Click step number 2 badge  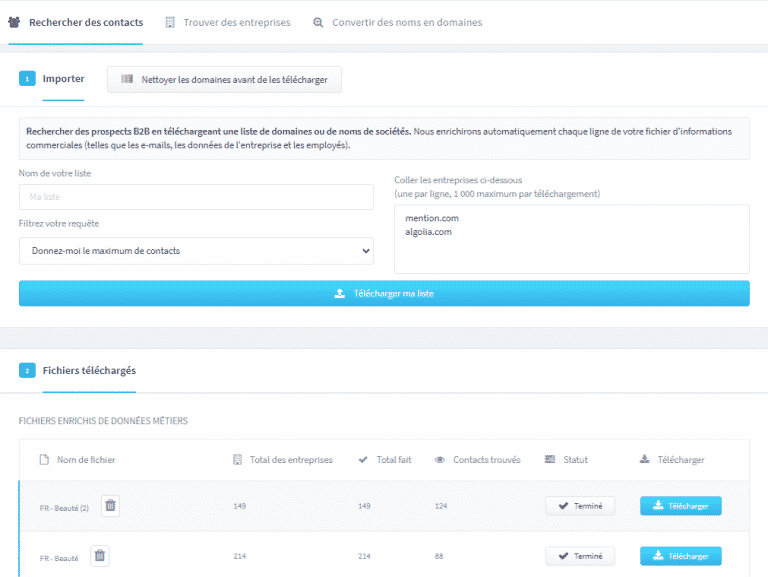pyautogui.click(x=27, y=370)
